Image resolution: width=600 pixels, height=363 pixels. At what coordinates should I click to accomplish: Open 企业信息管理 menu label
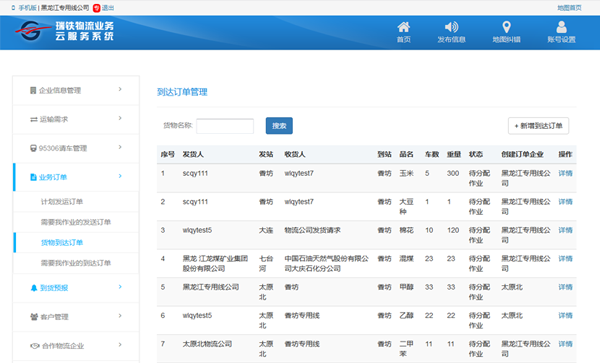click(x=60, y=91)
